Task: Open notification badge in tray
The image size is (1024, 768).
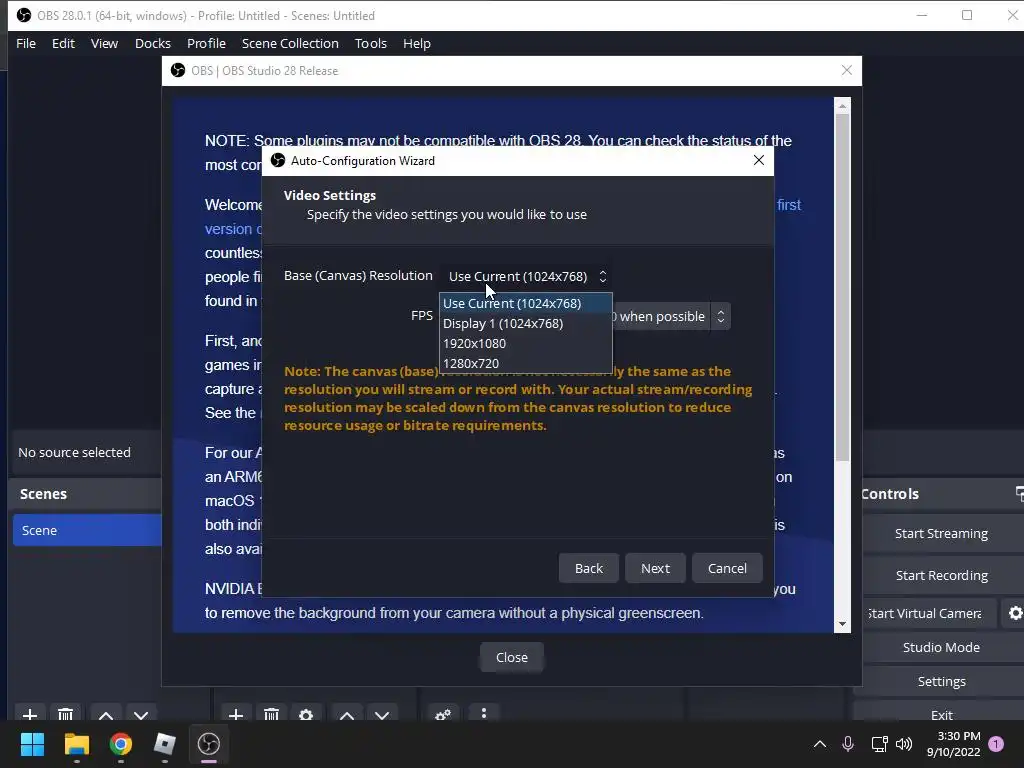Action: (x=996, y=744)
